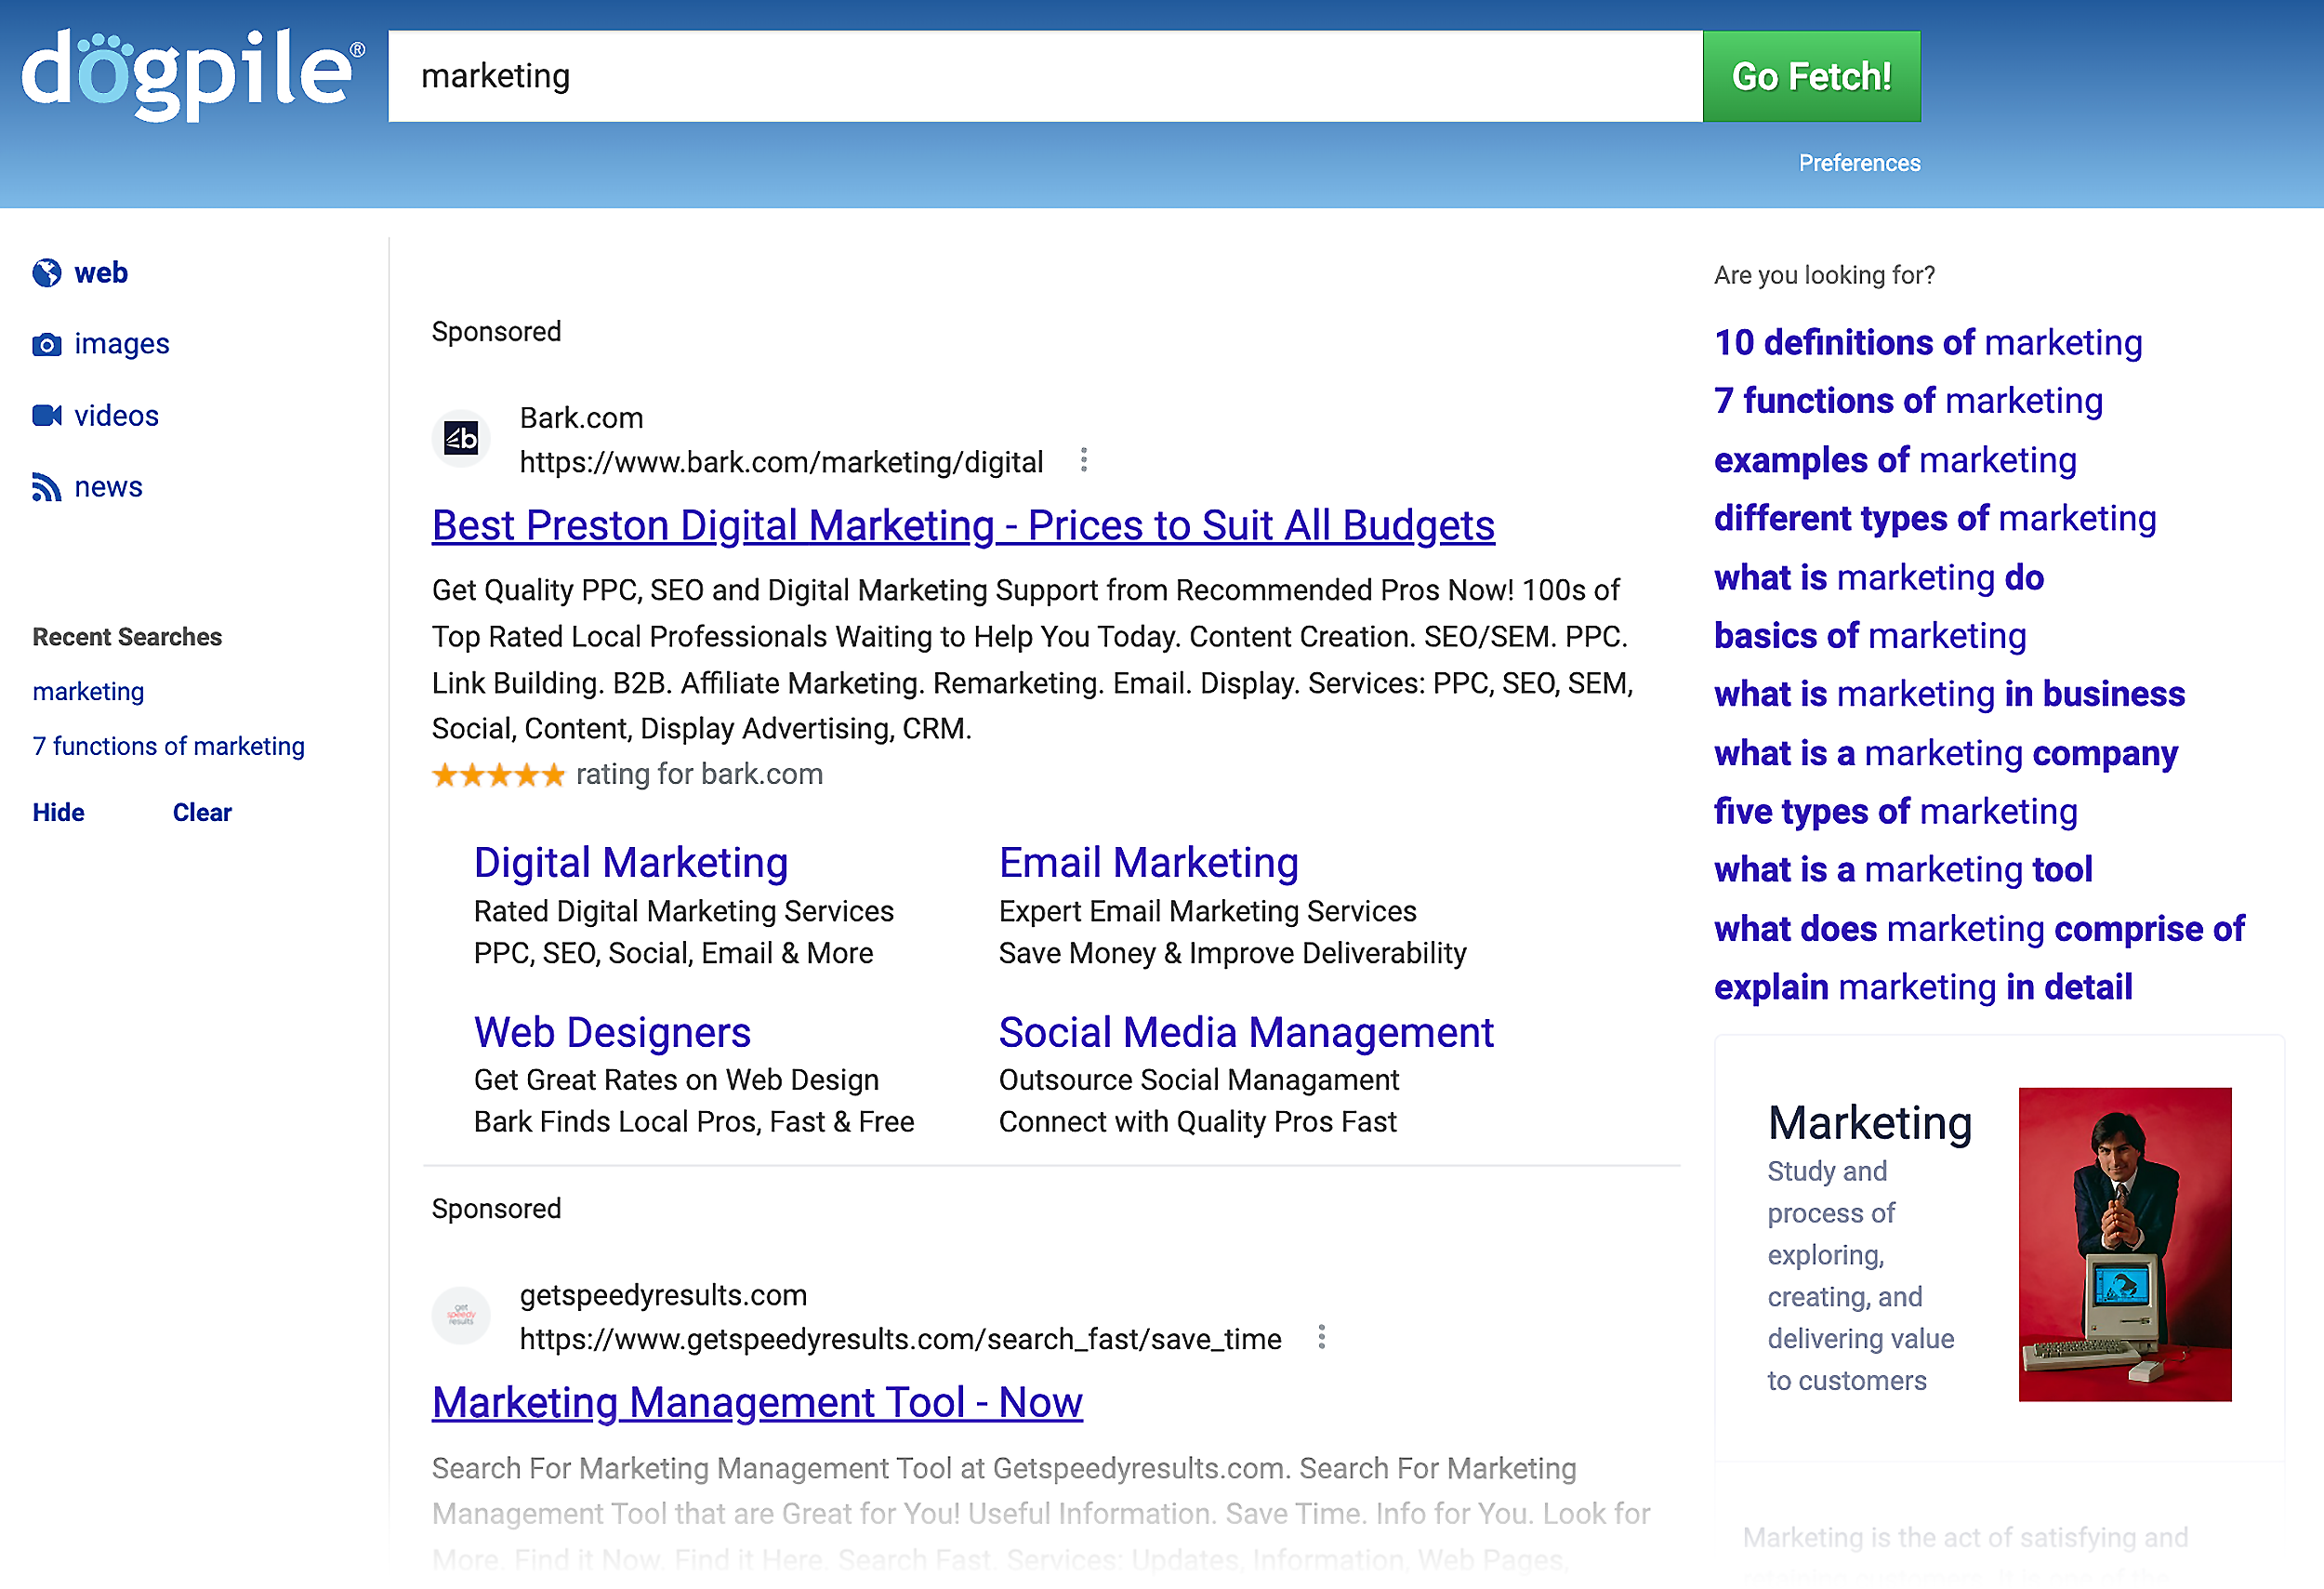
Task: Open three-dot menu beside the Bark.com URL
Action: point(1083,461)
